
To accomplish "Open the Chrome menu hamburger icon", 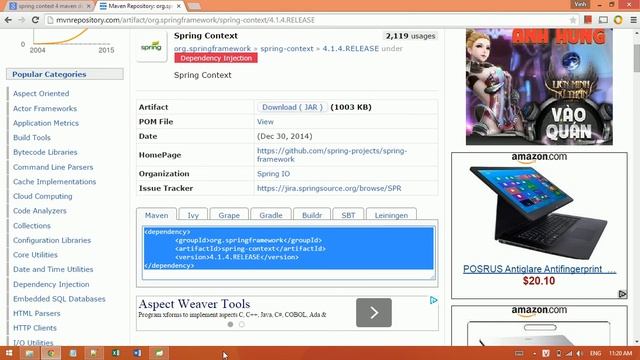I will [633, 20].
